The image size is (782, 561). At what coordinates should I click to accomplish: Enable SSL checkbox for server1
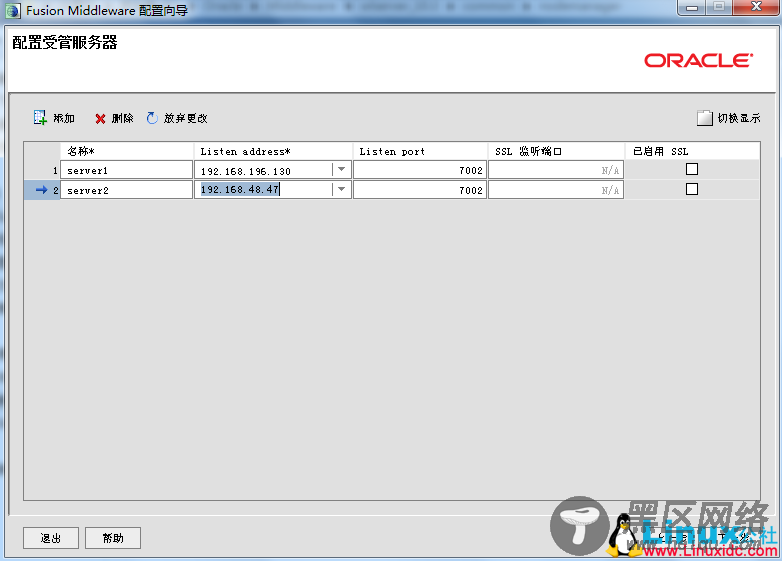click(x=692, y=169)
